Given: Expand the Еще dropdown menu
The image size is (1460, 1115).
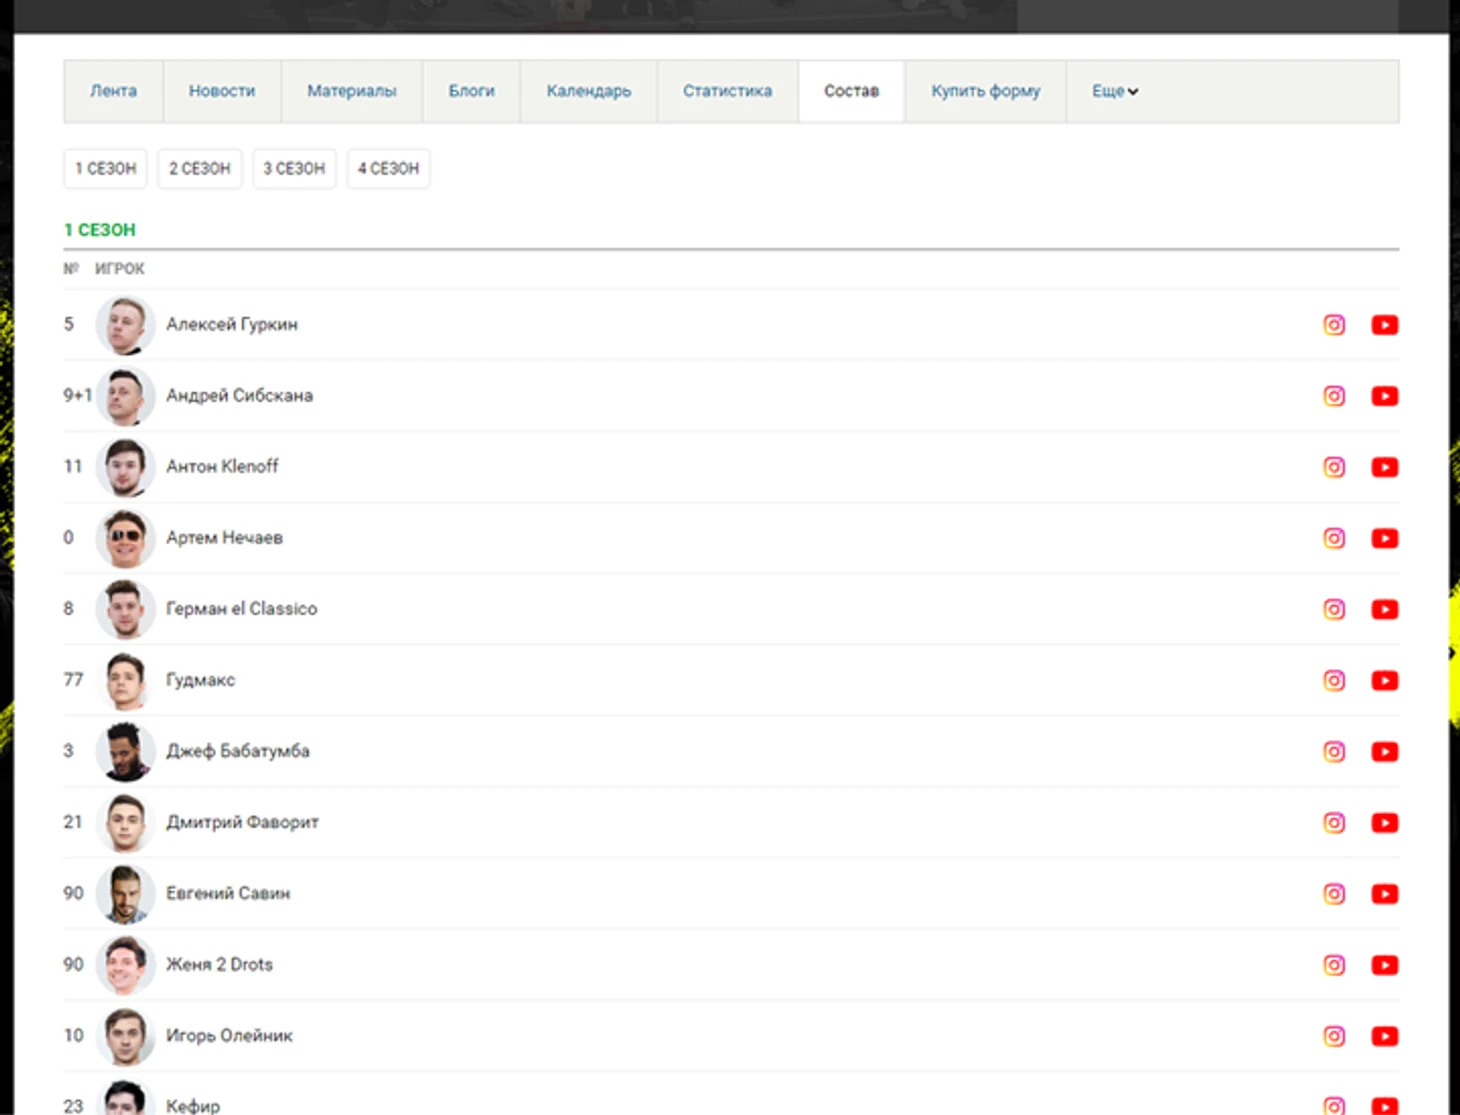Looking at the screenshot, I should 1114,91.
